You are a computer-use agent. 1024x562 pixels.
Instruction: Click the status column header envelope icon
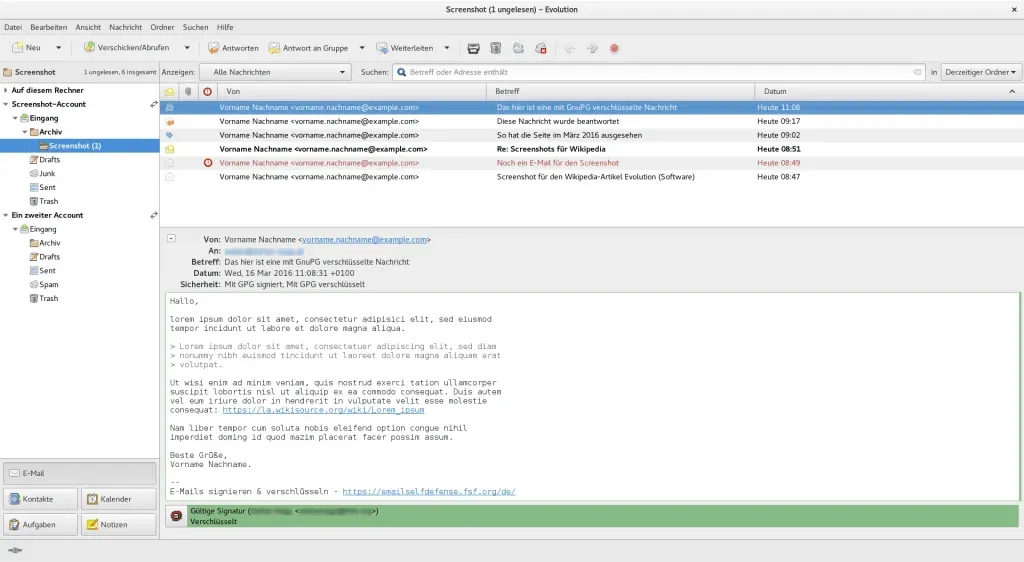coord(169,91)
